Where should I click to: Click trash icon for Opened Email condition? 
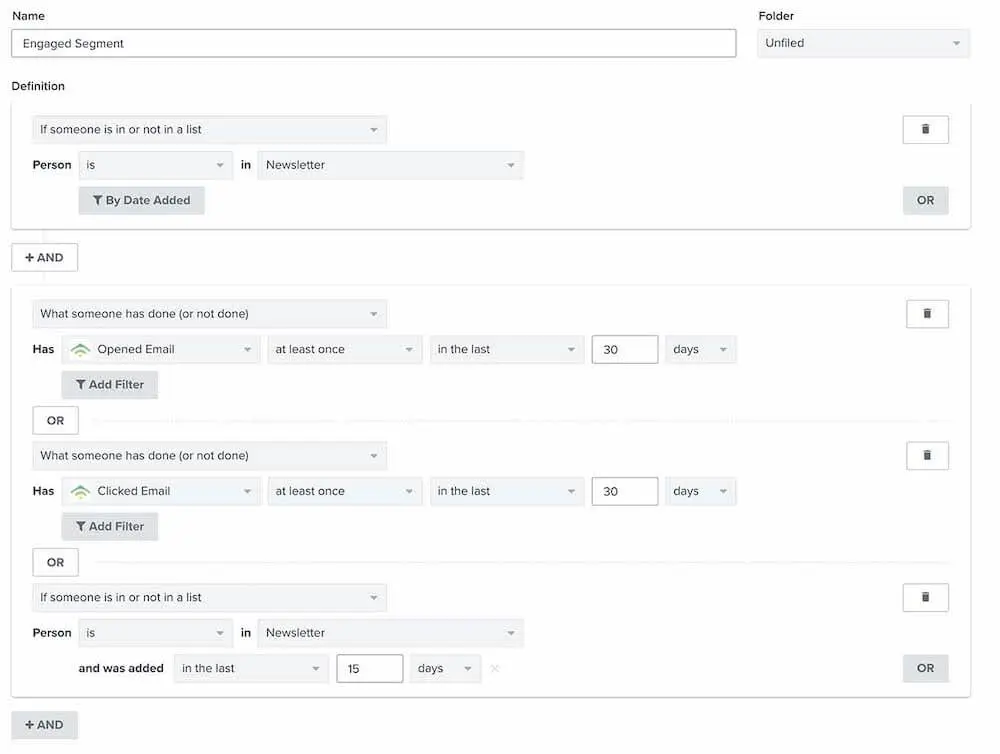(x=926, y=314)
